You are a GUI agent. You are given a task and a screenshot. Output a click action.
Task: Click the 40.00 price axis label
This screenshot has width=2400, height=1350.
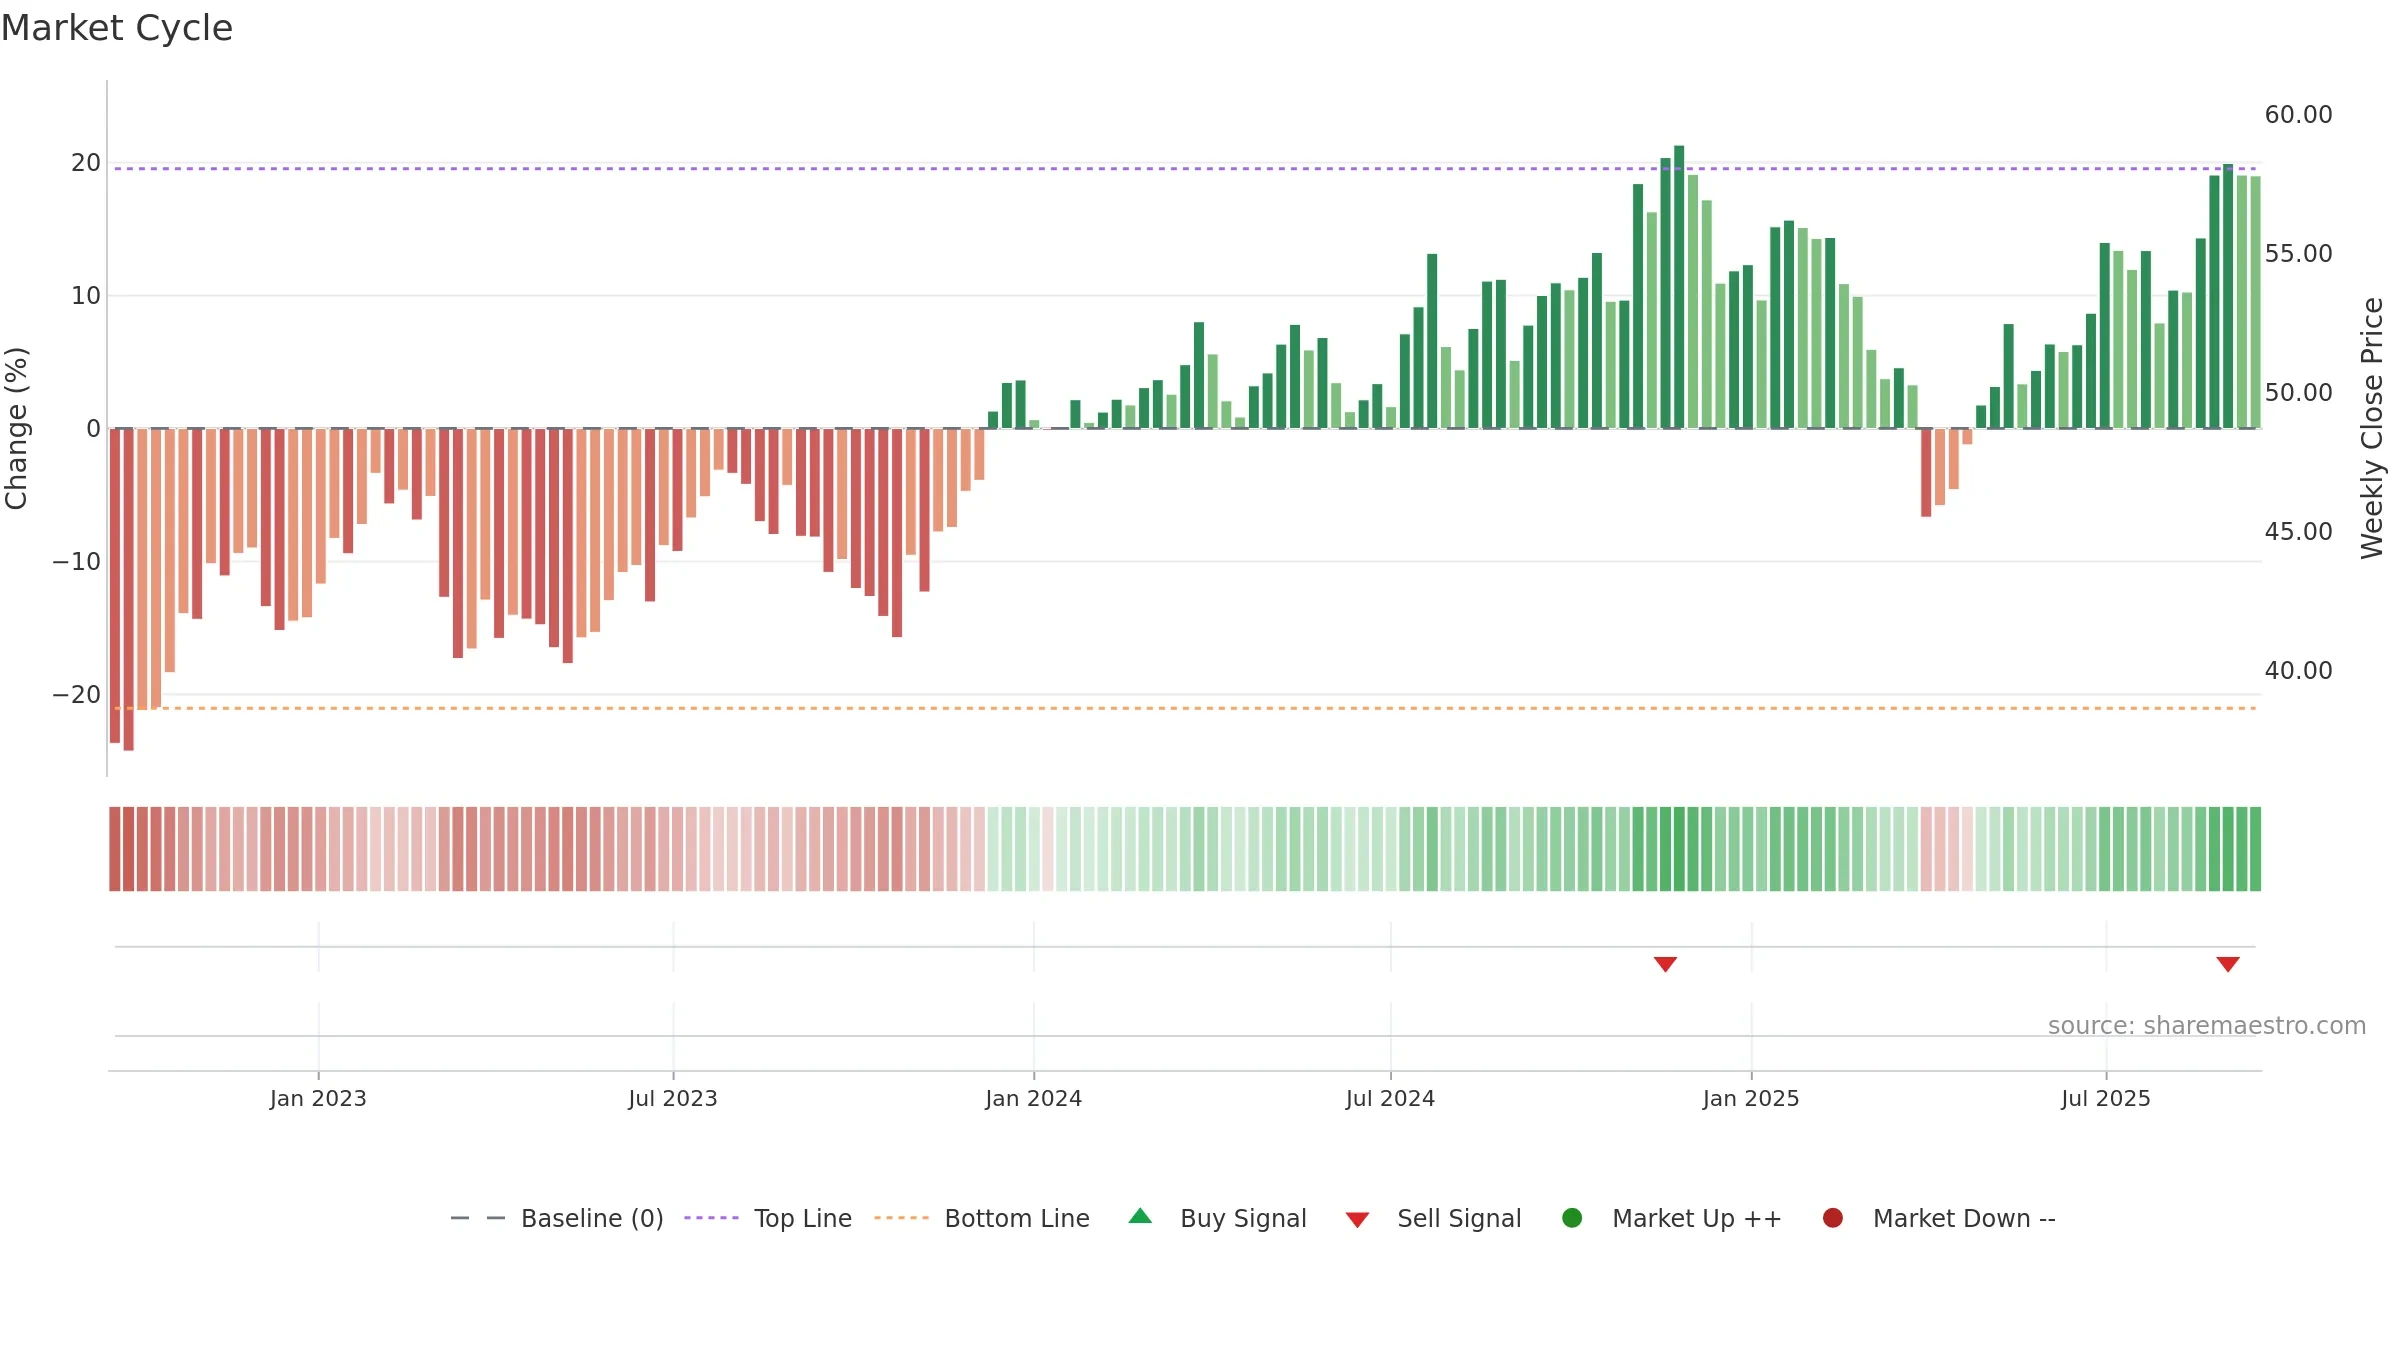click(x=2298, y=671)
